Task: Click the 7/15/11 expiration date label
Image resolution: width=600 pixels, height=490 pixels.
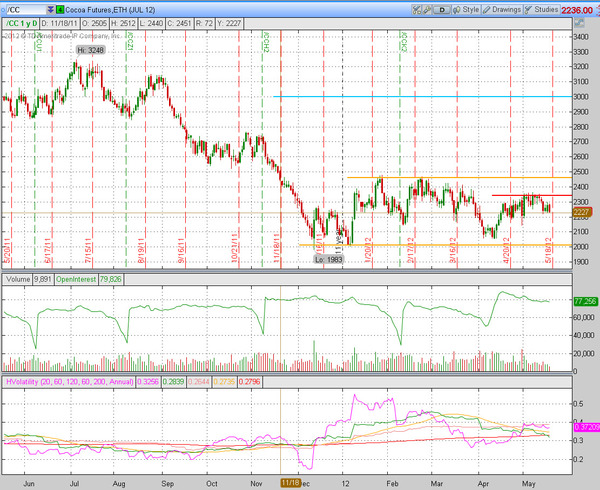Action: 88,251
